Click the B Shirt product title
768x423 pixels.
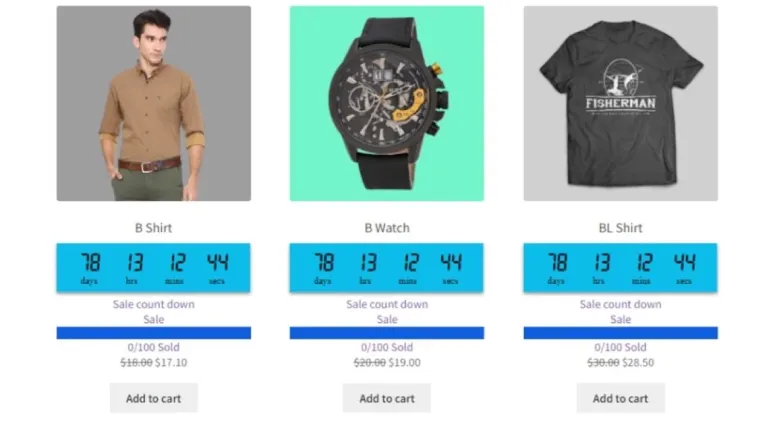(153, 228)
